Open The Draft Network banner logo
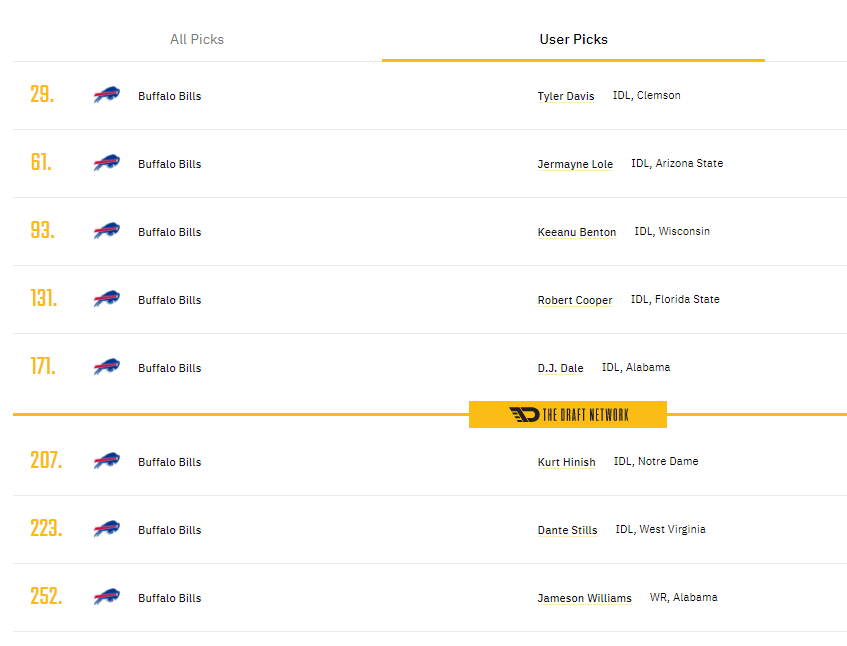 (x=568, y=415)
